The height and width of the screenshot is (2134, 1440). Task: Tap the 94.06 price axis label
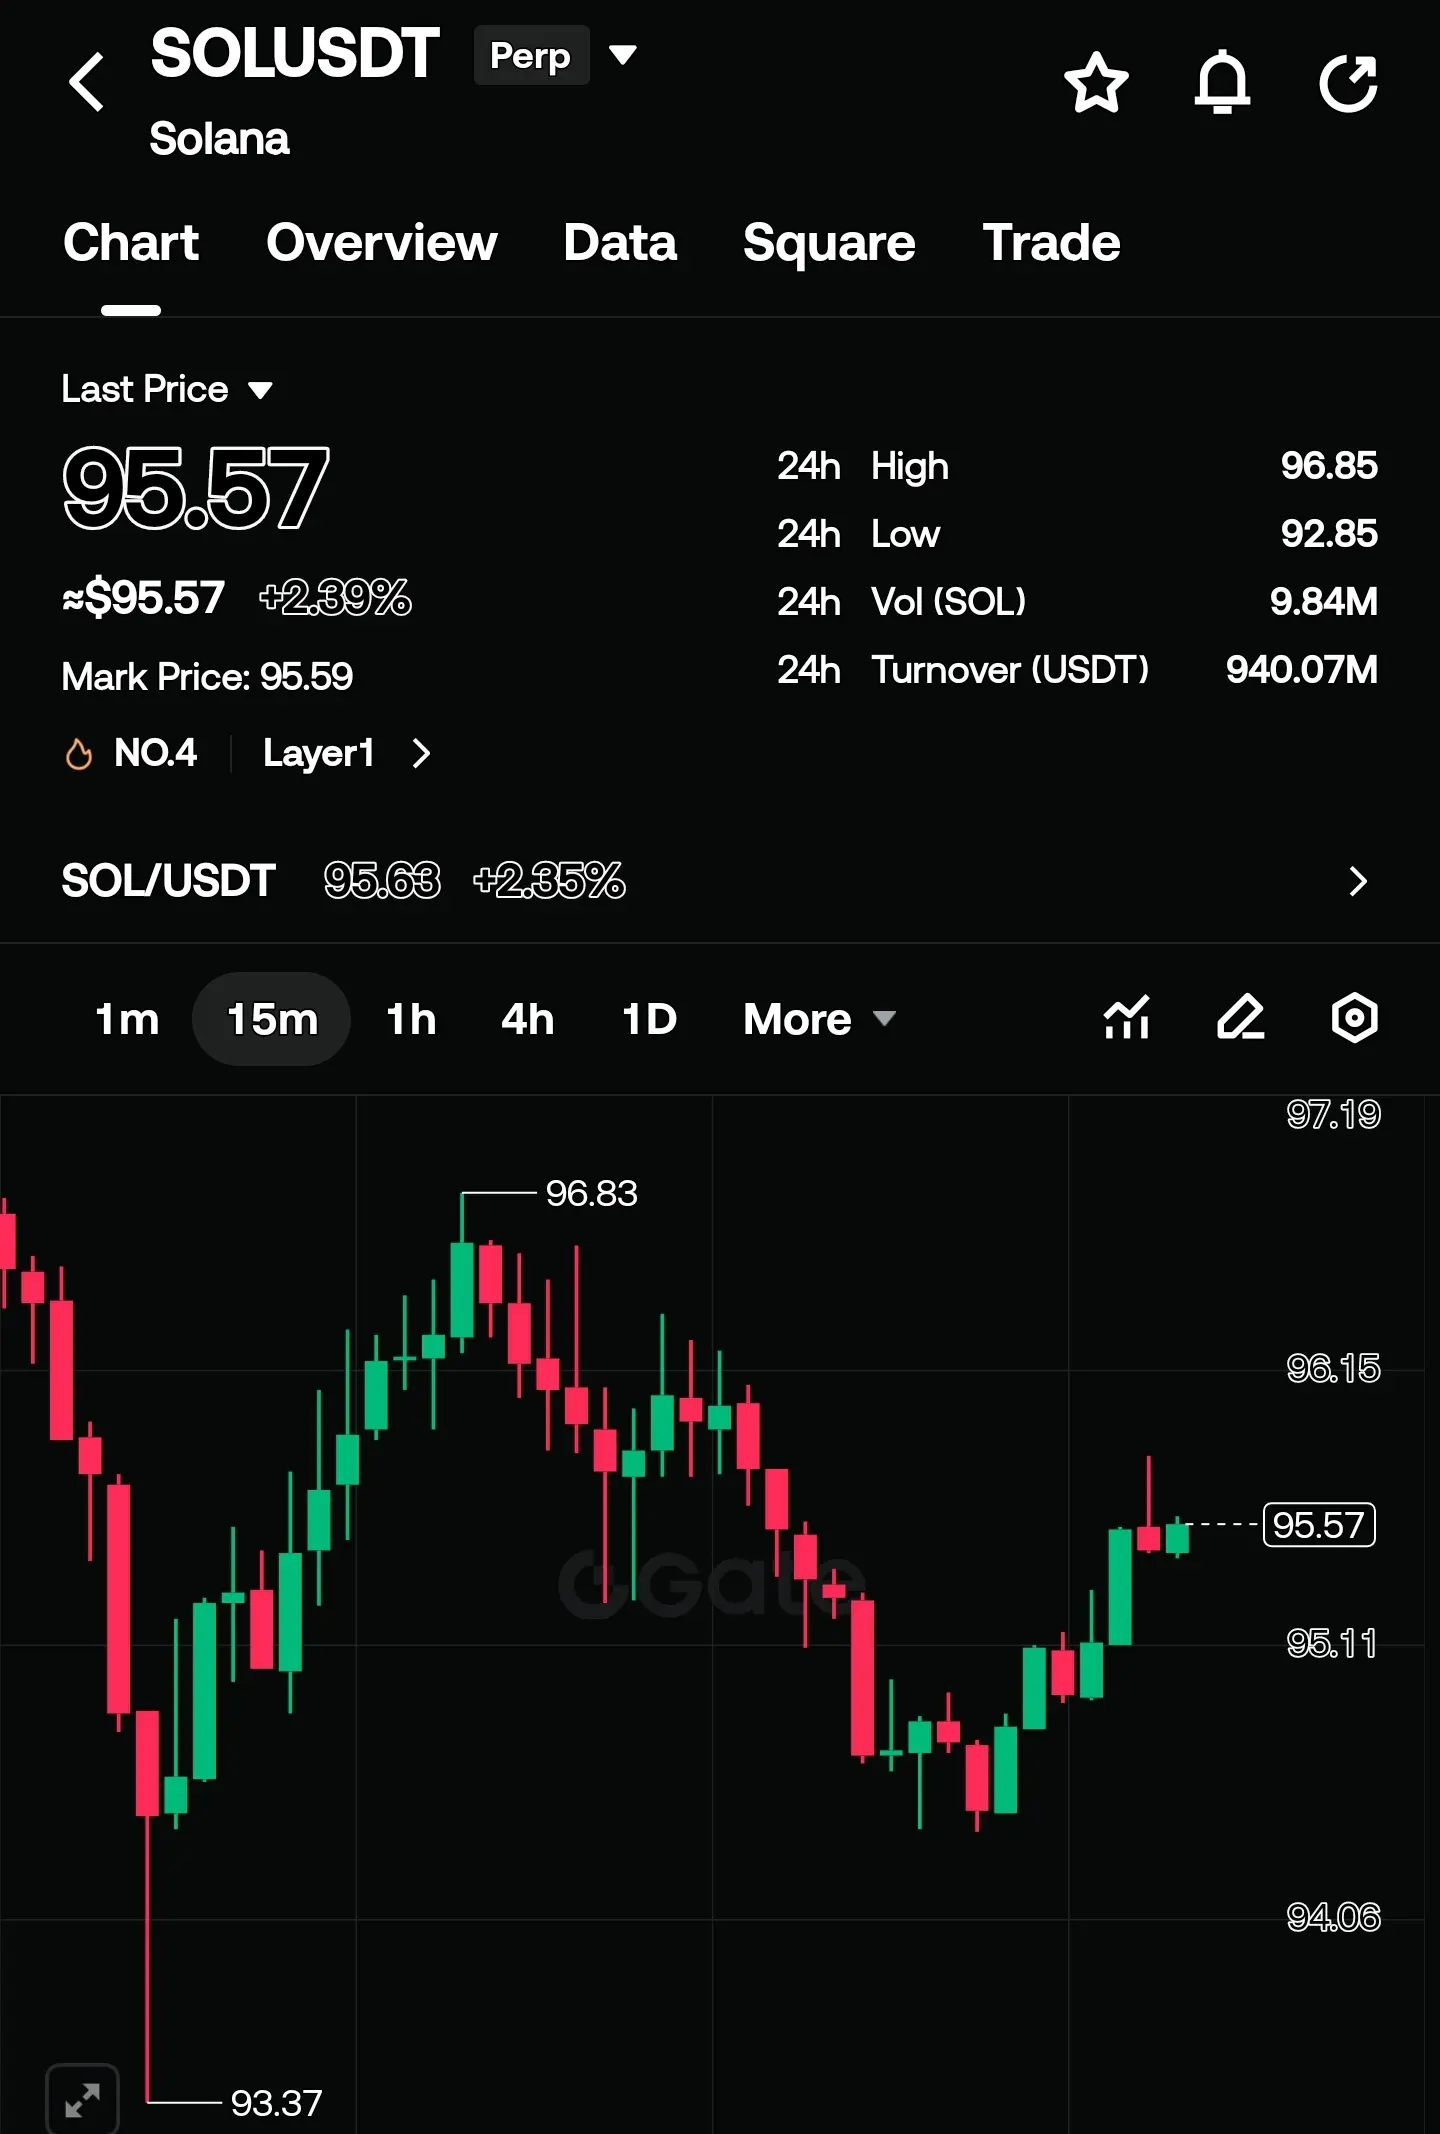pos(1333,1917)
